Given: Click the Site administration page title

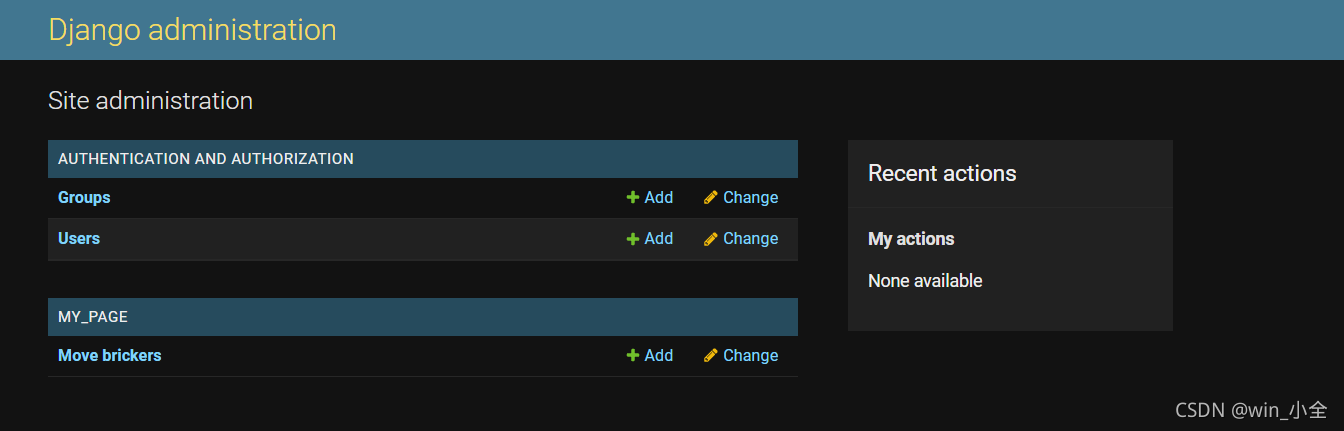Looking at the screenshot, I should point(150,101).
